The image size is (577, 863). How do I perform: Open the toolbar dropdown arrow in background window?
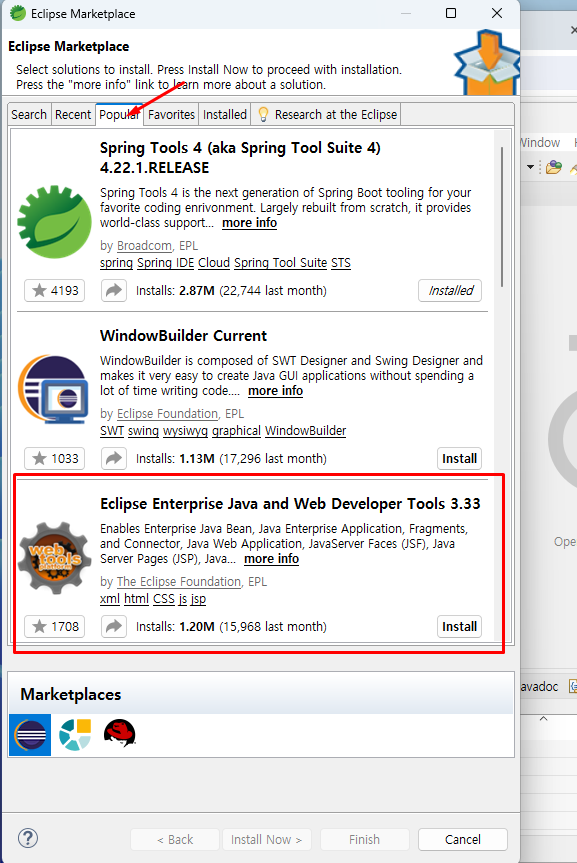click(530, 167)
